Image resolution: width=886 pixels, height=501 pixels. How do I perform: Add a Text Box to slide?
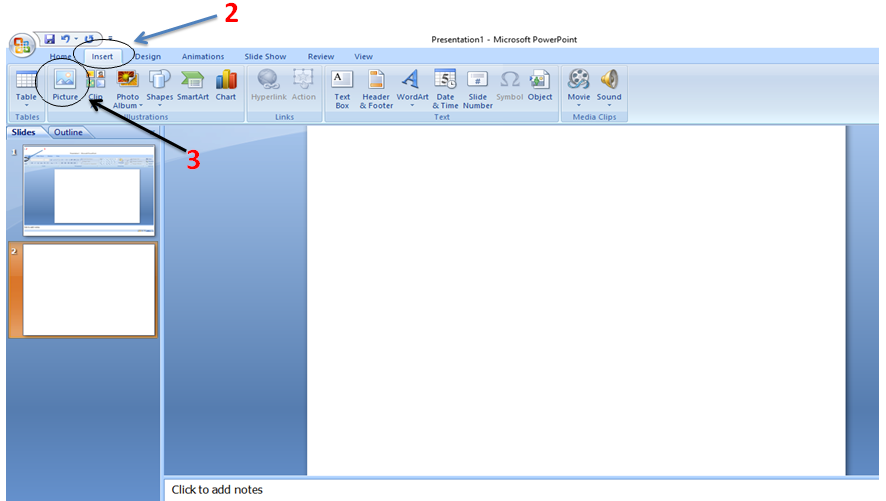pos(342,89)
